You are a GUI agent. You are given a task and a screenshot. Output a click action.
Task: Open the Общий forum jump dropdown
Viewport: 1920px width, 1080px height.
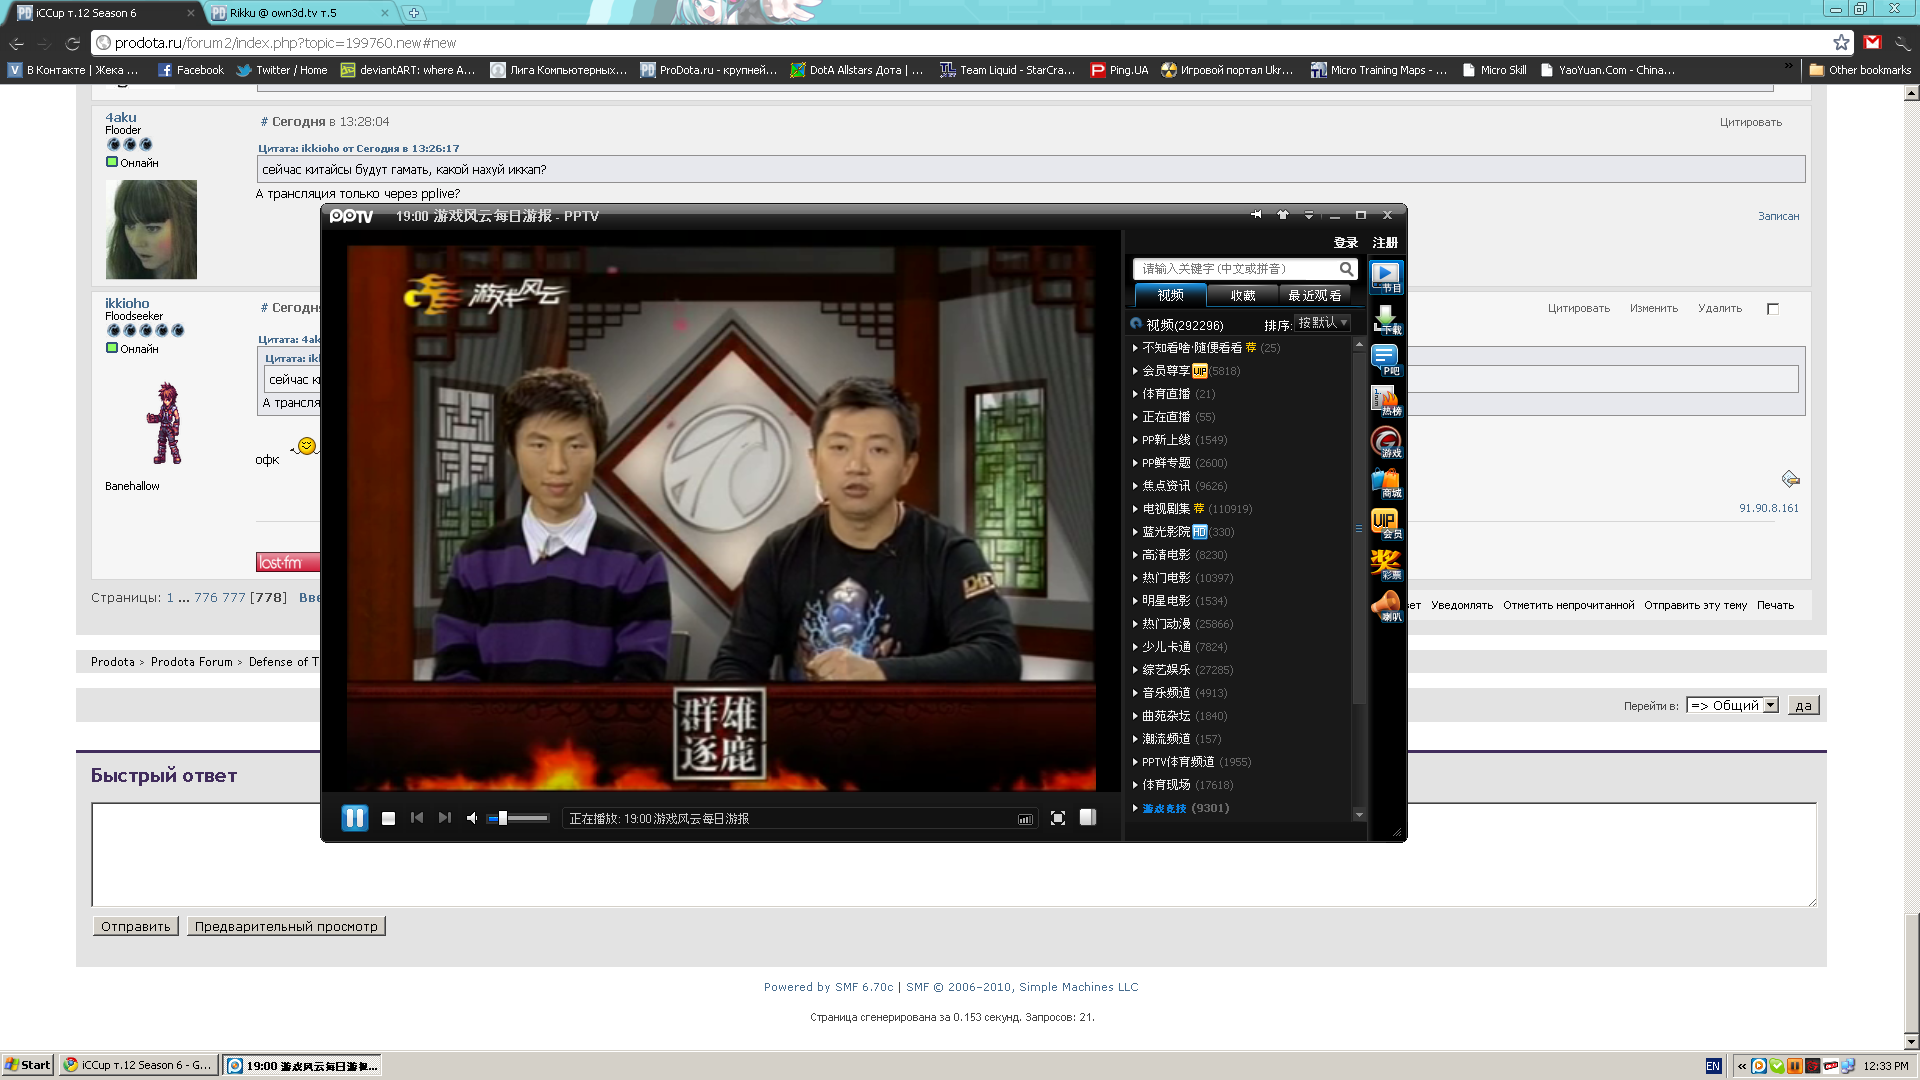[1732, 705]
